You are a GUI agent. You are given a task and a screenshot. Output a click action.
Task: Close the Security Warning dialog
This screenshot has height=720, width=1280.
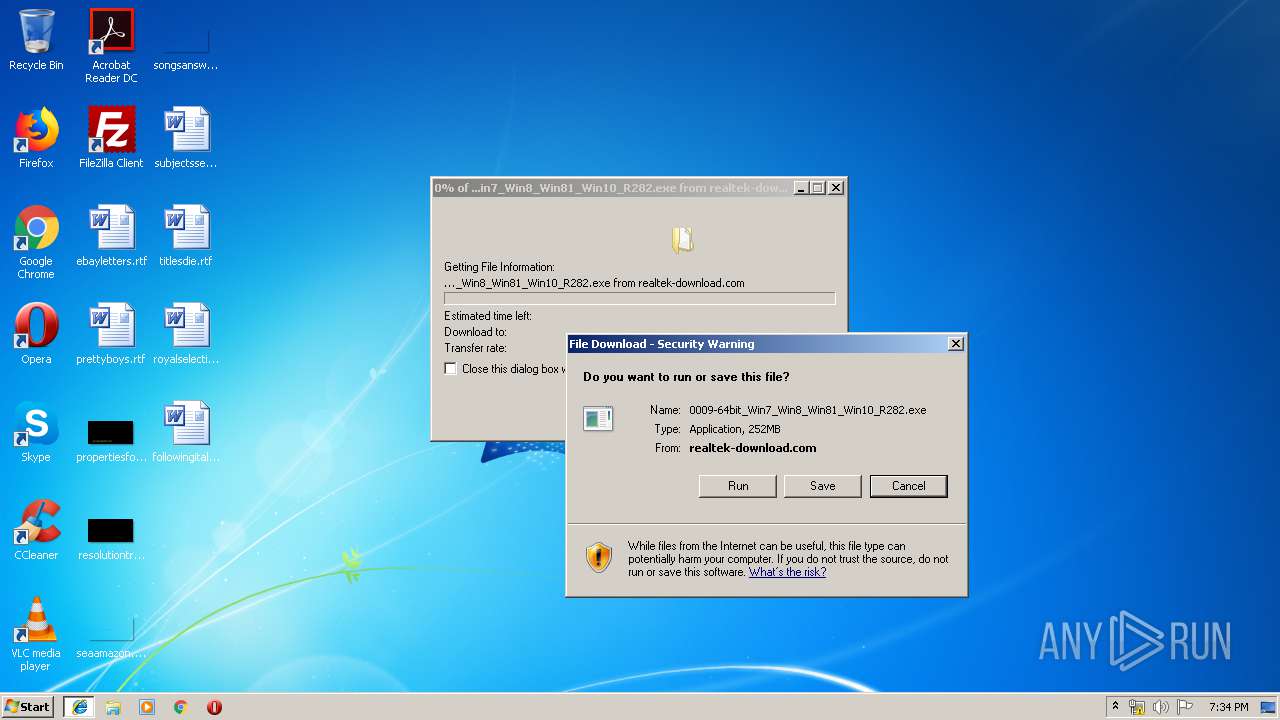click(956, 344)
